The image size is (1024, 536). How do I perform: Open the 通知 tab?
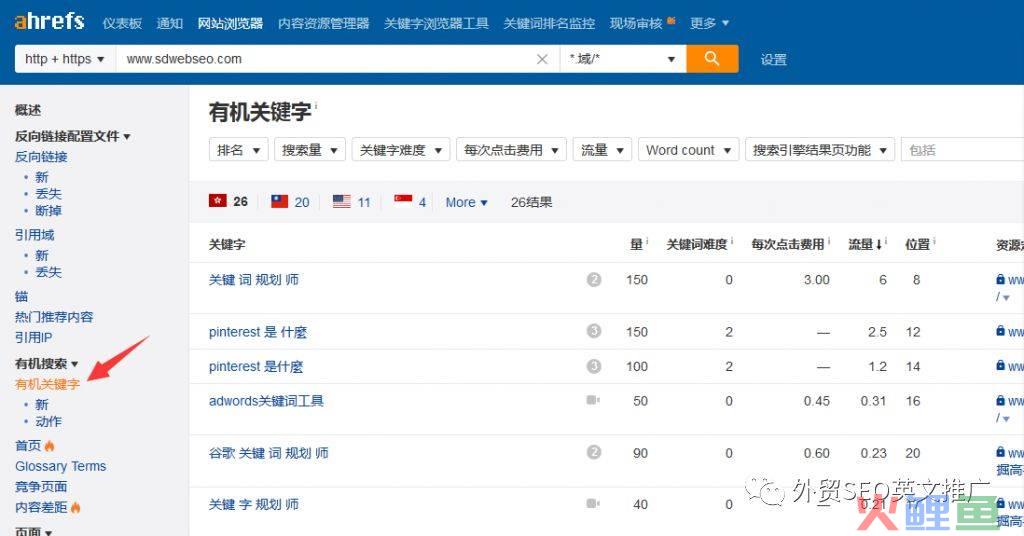[x=170, y=24]
